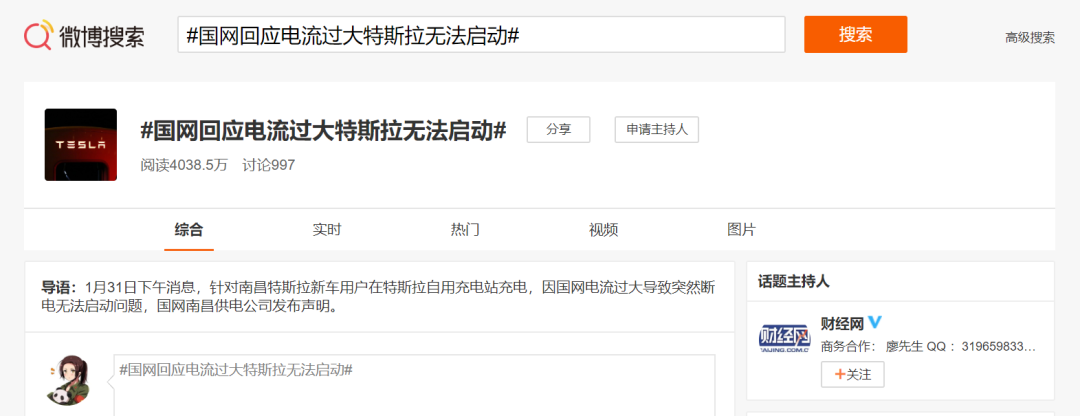Open the 财经网 logo avatar

(785, 337)
